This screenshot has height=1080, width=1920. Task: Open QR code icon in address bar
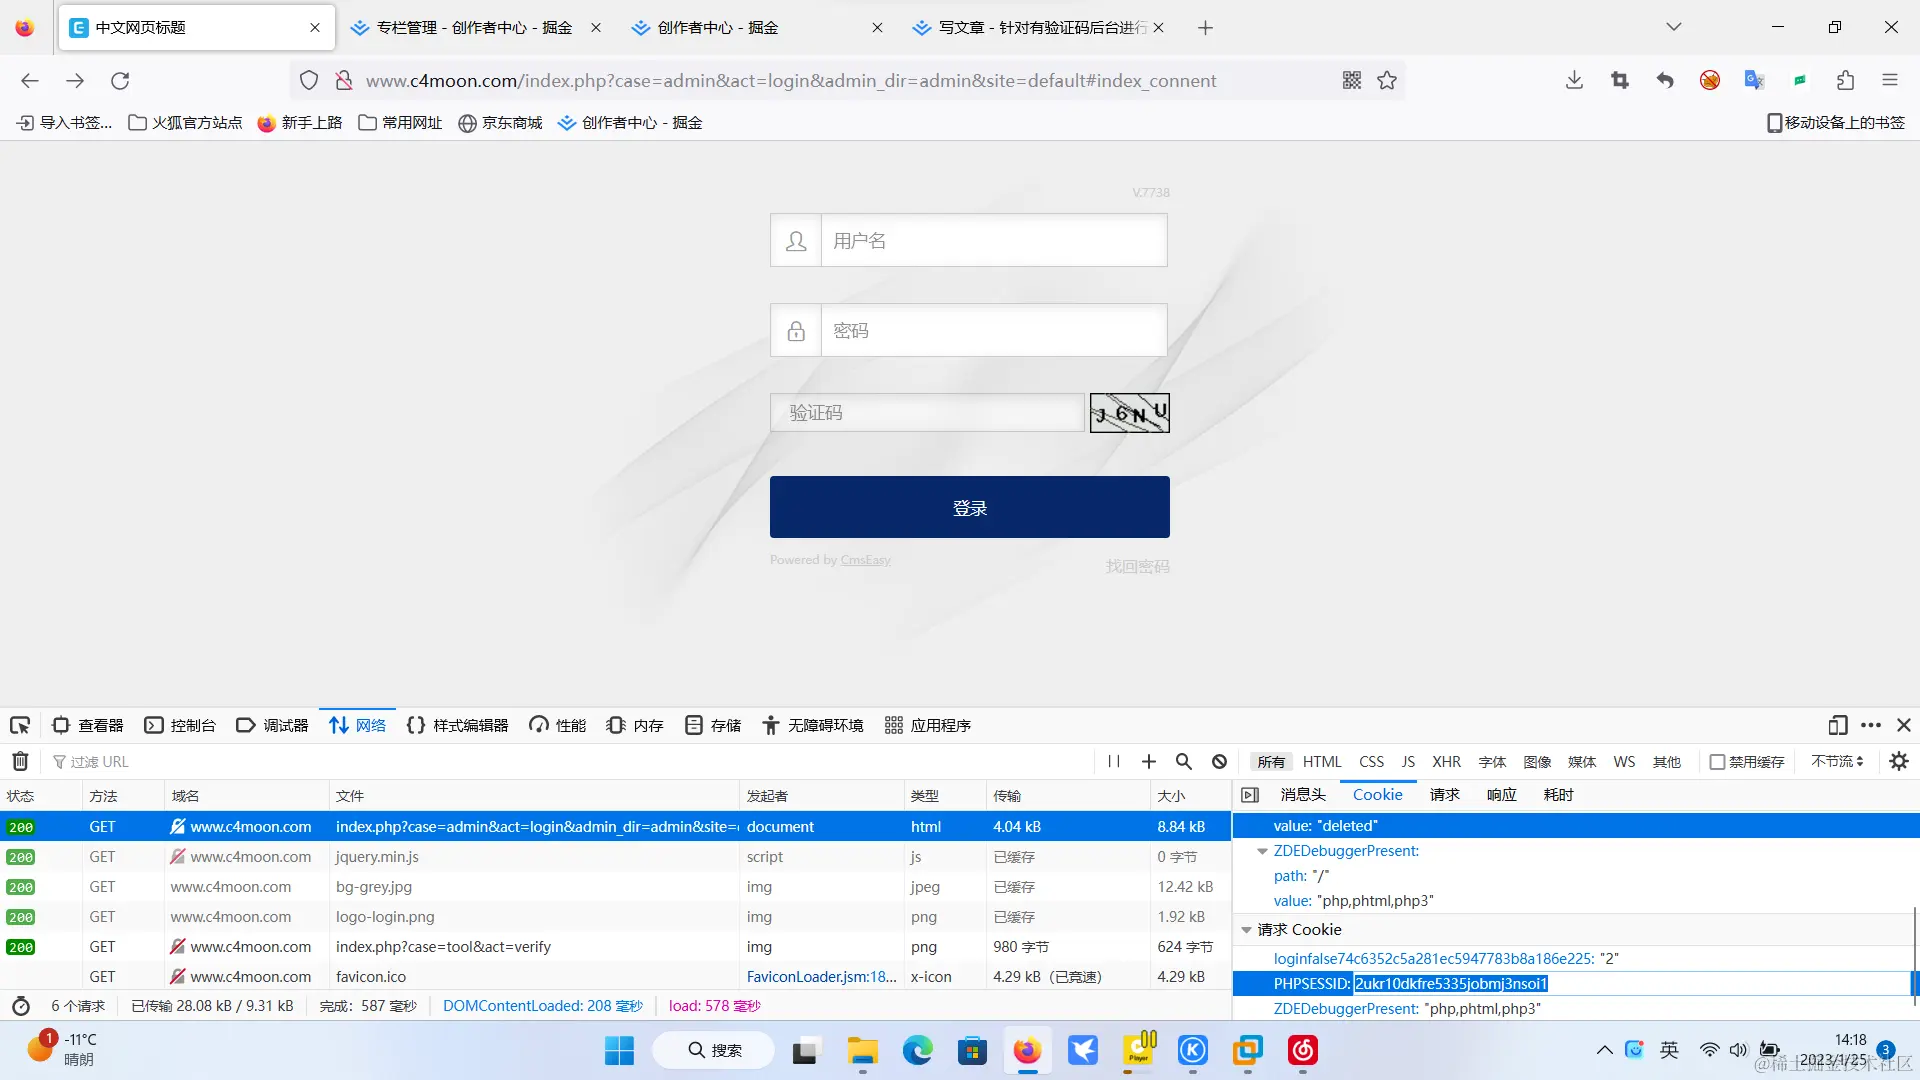(x=1352, y=80)
